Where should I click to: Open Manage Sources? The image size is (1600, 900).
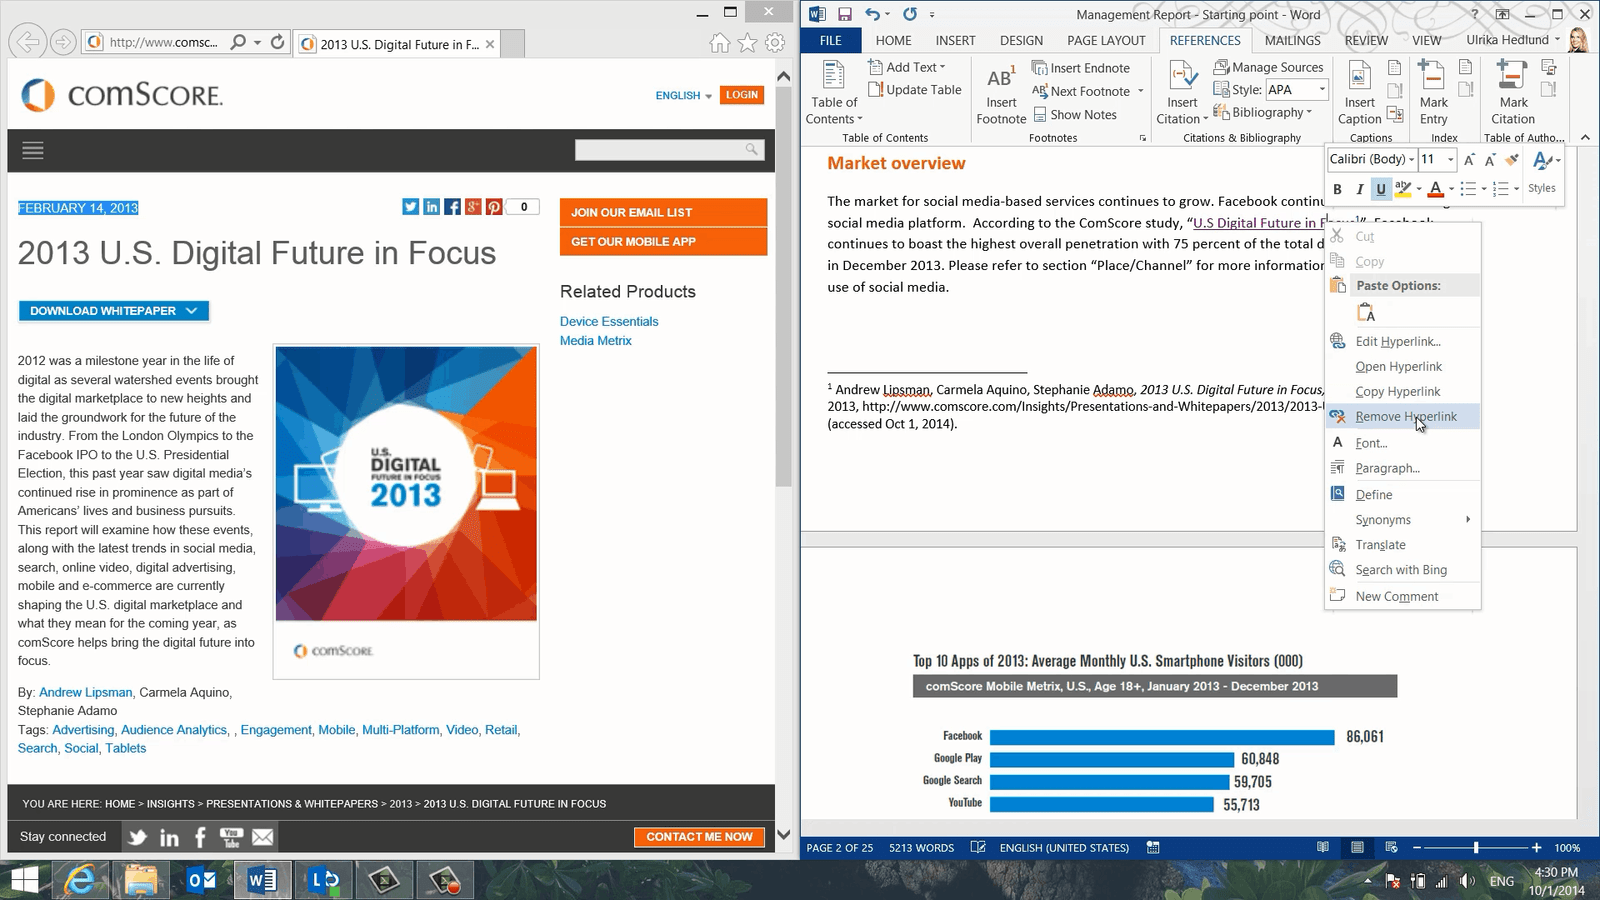tap(1268, 67)
